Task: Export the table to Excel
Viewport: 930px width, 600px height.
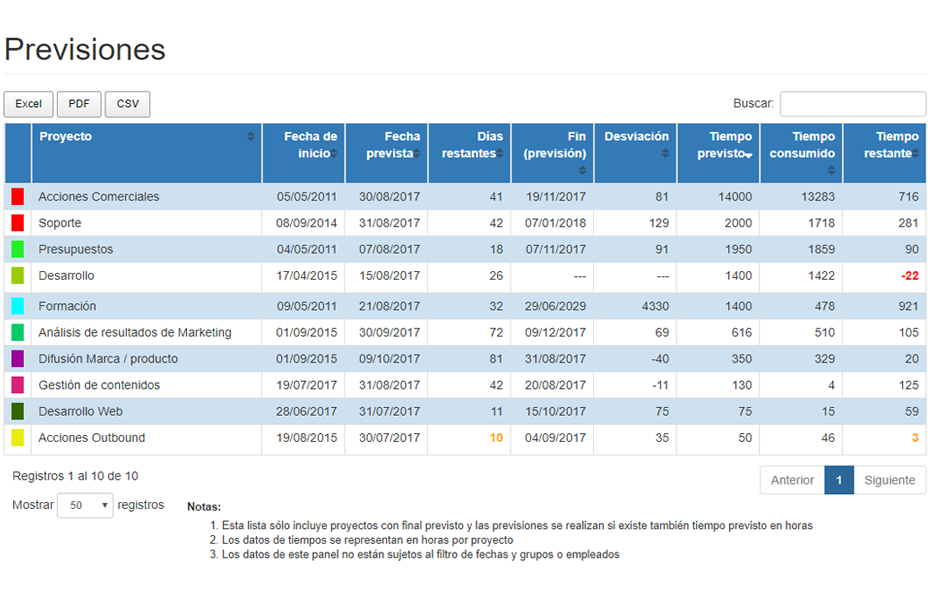Action: click(x=28, y=104)
